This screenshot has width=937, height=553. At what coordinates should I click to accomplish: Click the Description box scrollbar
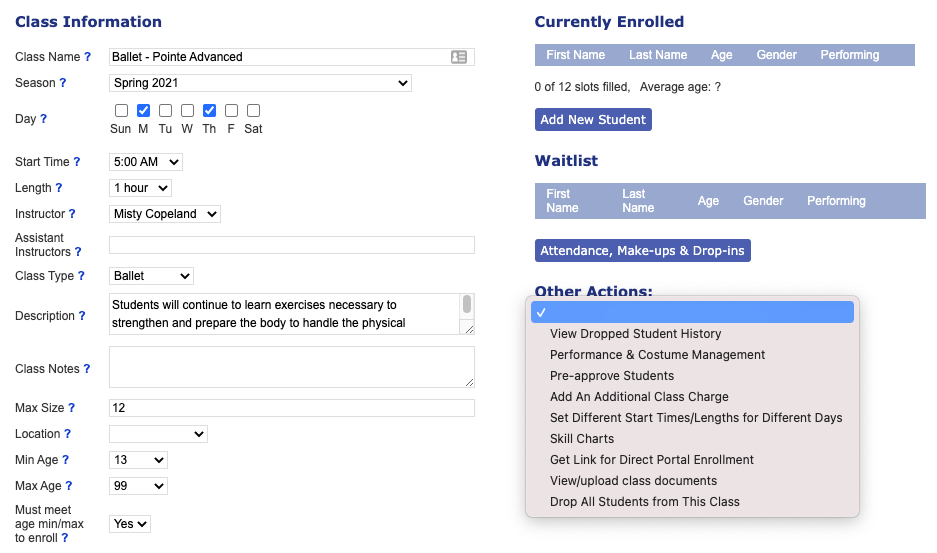(466, 305)
